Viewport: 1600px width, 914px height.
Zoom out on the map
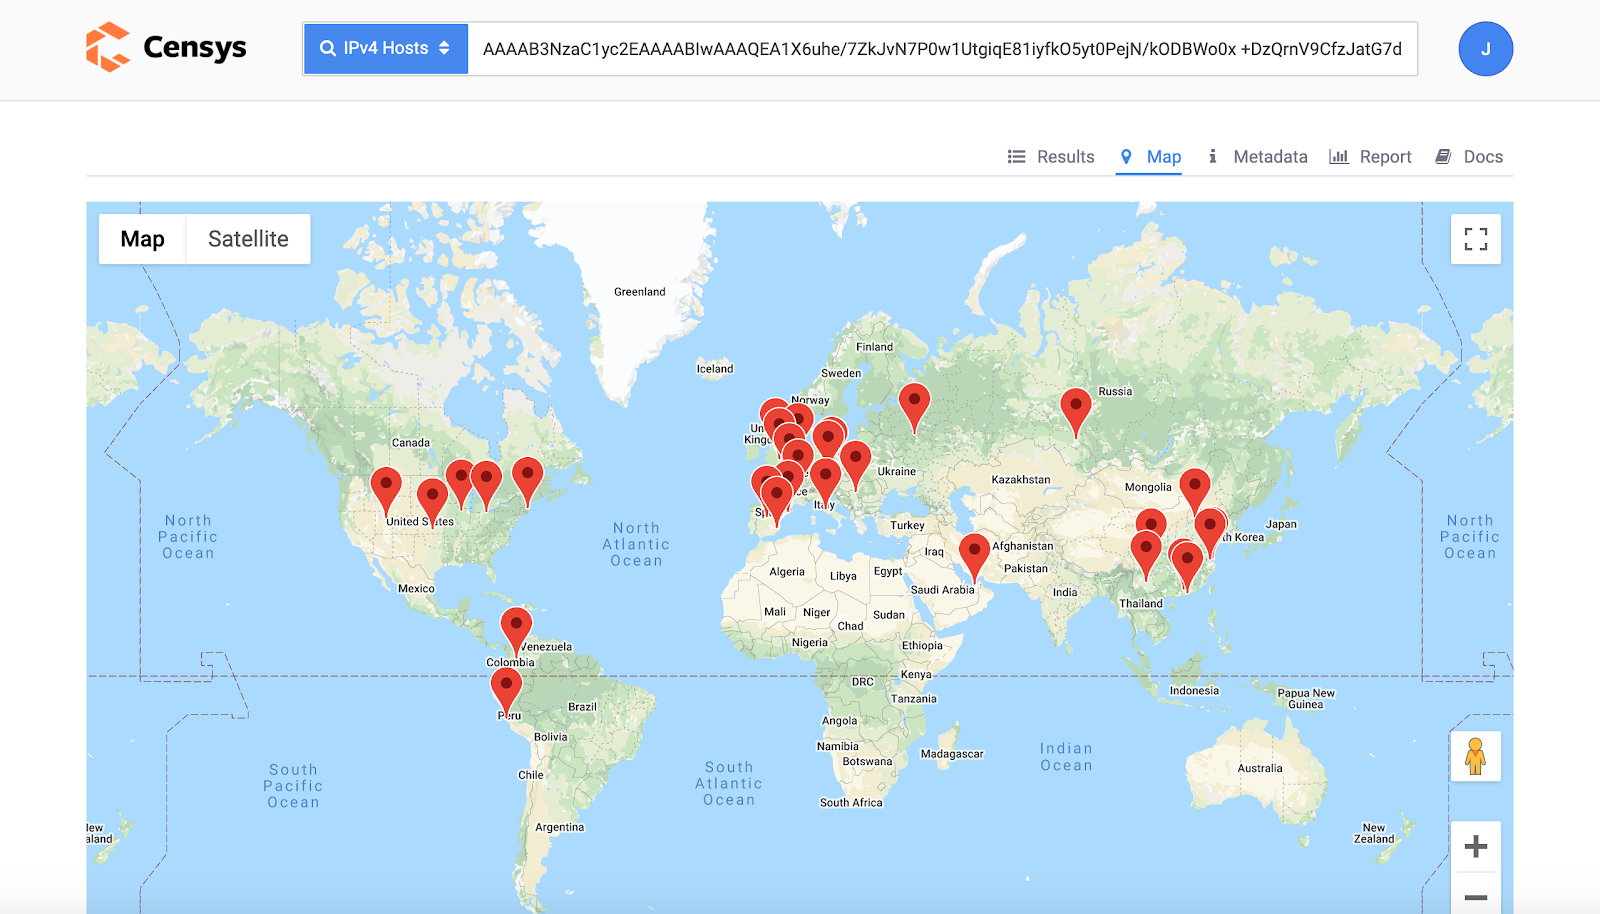pos(1476,897)
